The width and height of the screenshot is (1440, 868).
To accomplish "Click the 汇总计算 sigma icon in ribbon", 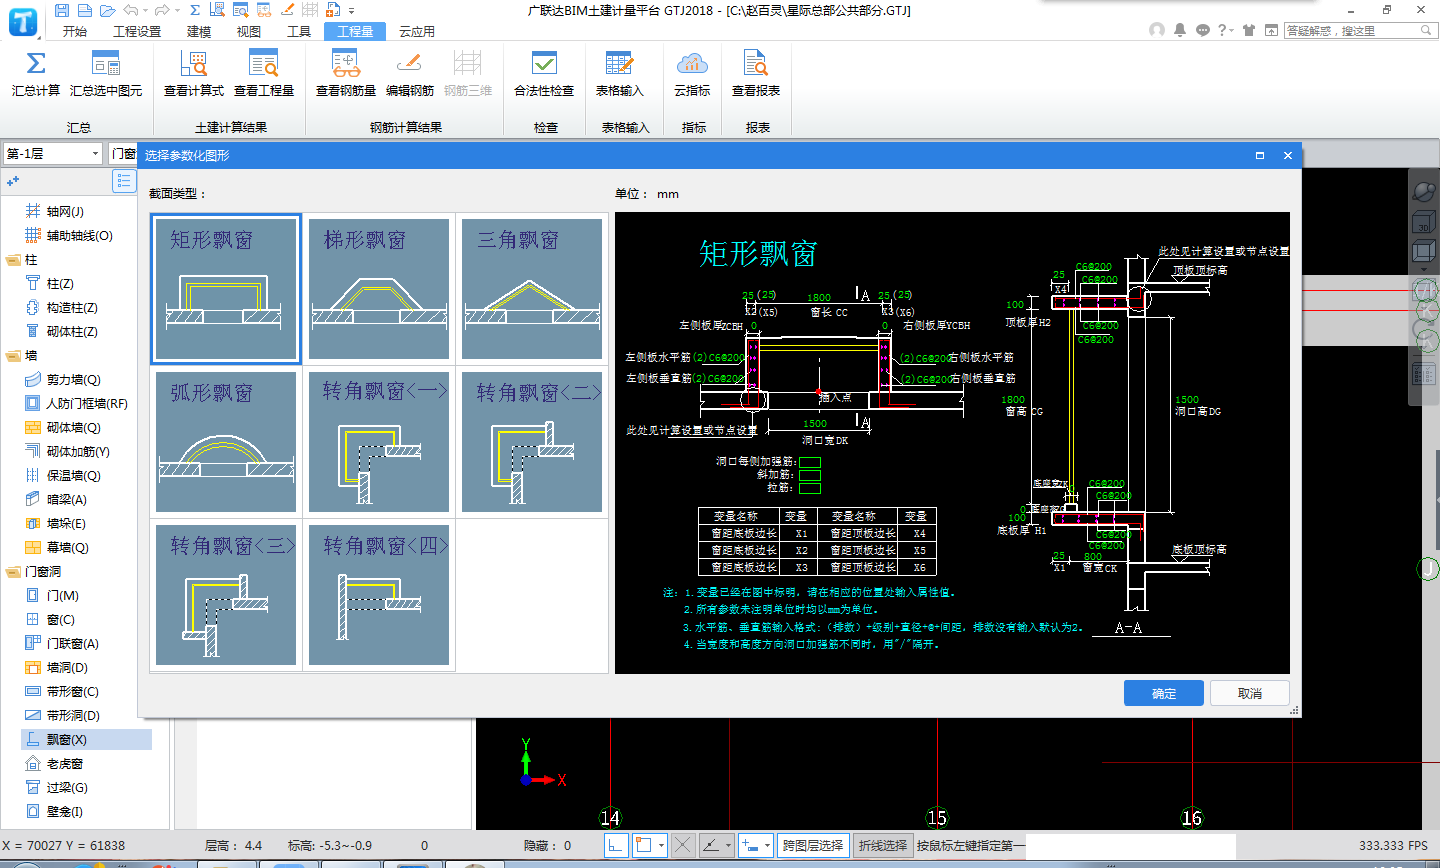I will click(x=36, y=64).
